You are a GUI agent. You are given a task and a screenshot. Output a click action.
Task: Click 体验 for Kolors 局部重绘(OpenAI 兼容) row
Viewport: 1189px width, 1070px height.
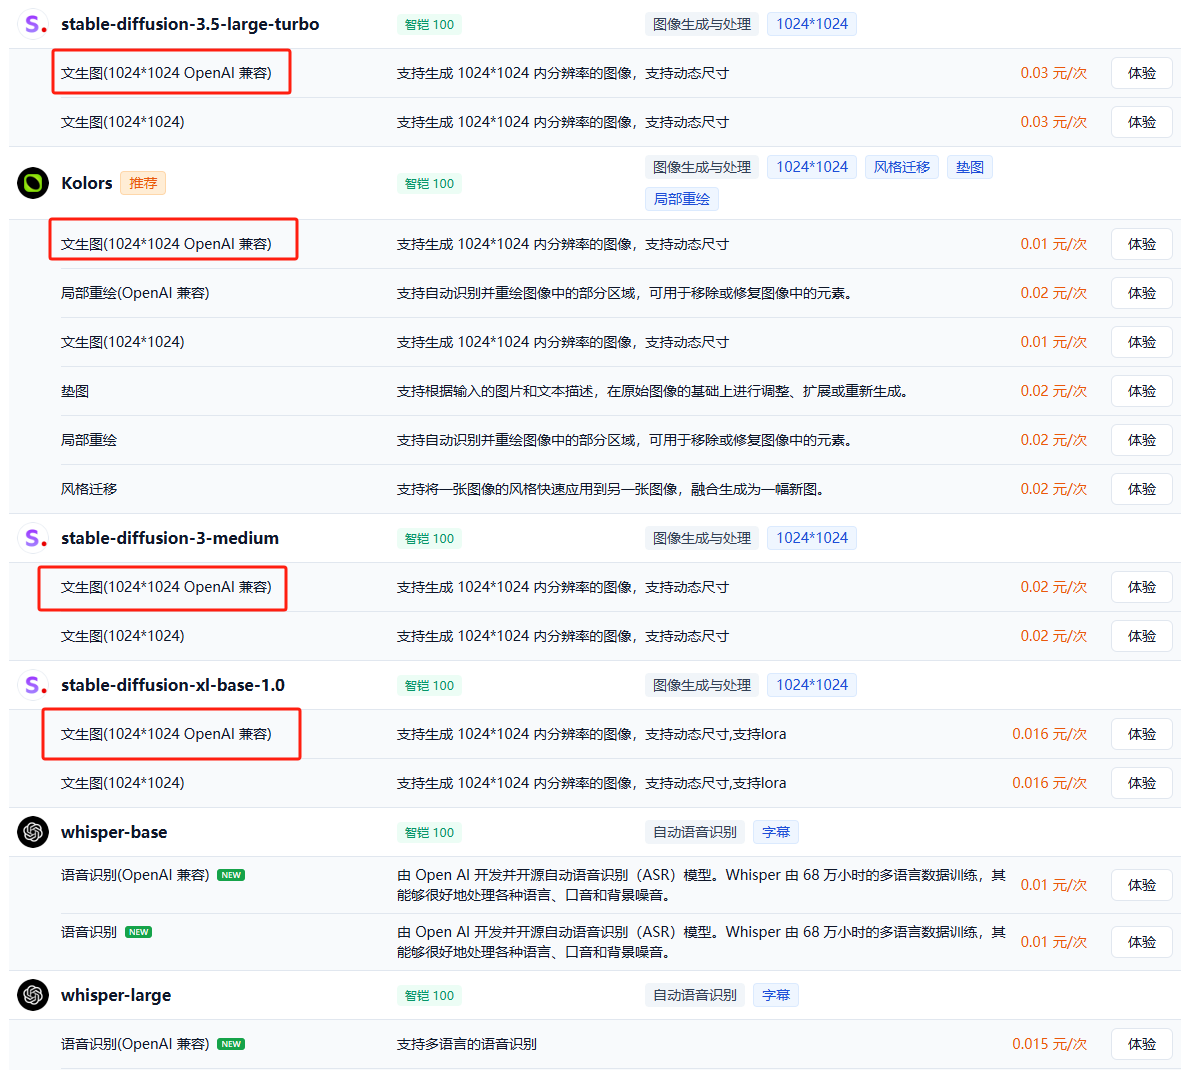(1141, 293)
